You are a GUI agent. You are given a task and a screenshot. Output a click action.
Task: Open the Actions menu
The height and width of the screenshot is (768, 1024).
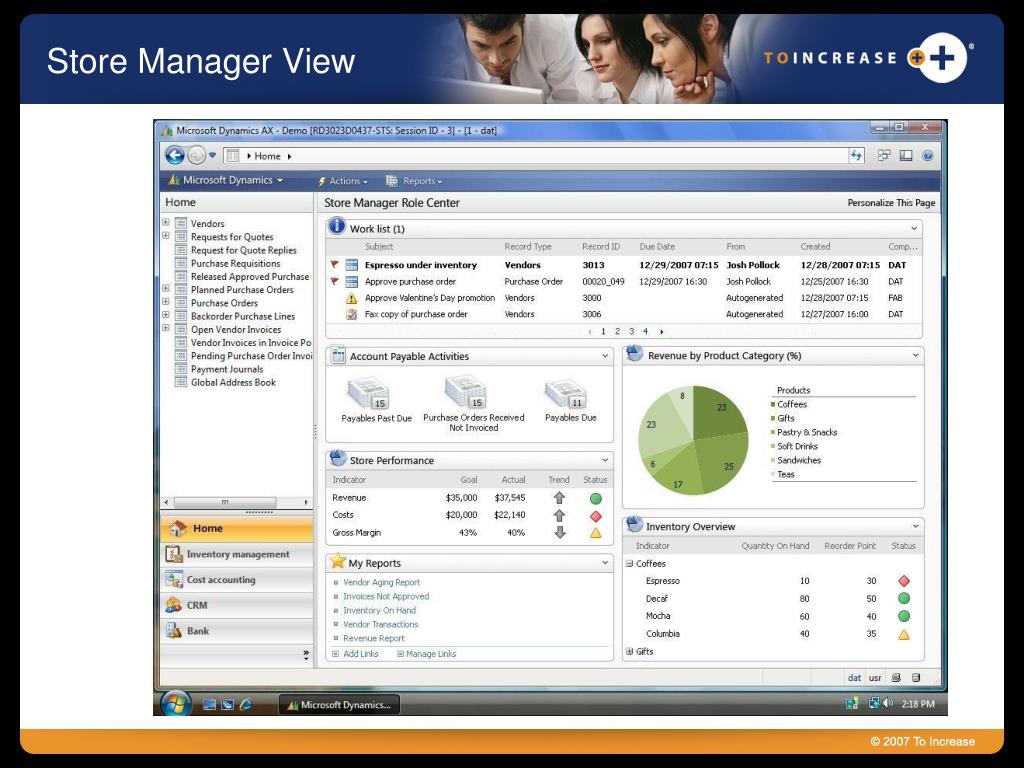click(x=343, y=181)
